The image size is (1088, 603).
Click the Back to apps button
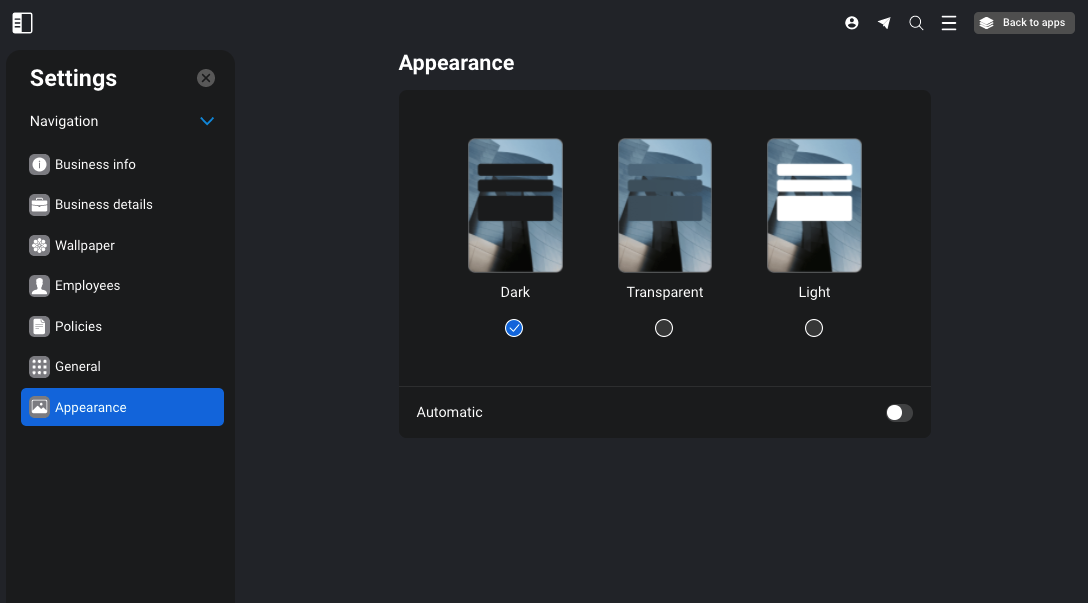point(1024,23)
